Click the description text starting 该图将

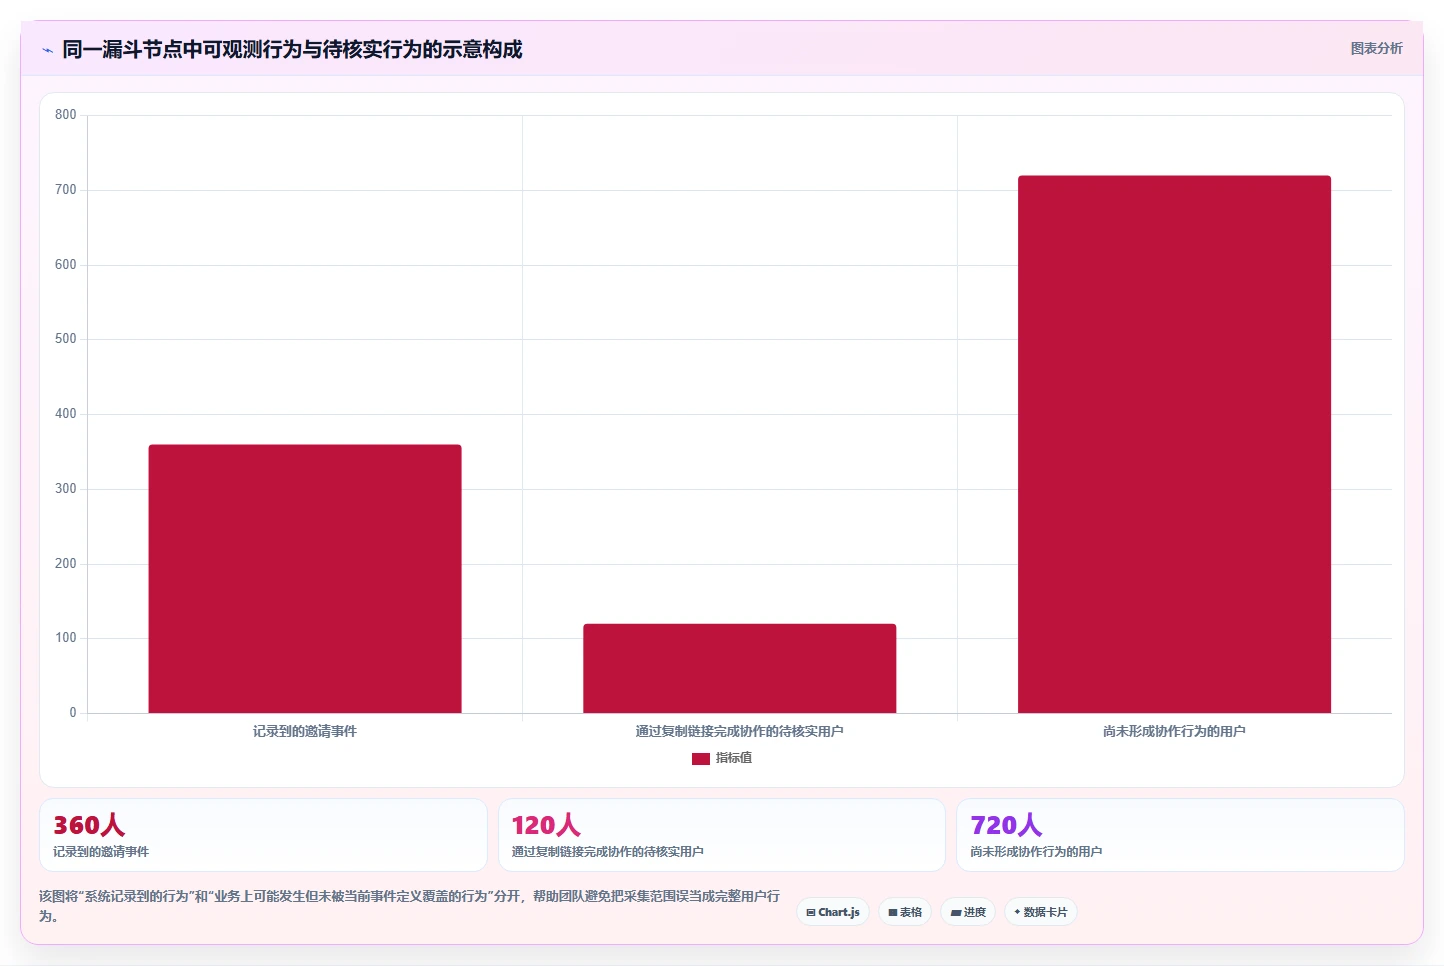[409, 906]
